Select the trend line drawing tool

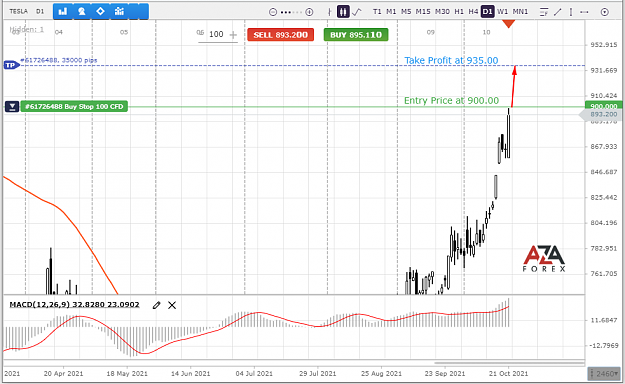coord(558,12)
